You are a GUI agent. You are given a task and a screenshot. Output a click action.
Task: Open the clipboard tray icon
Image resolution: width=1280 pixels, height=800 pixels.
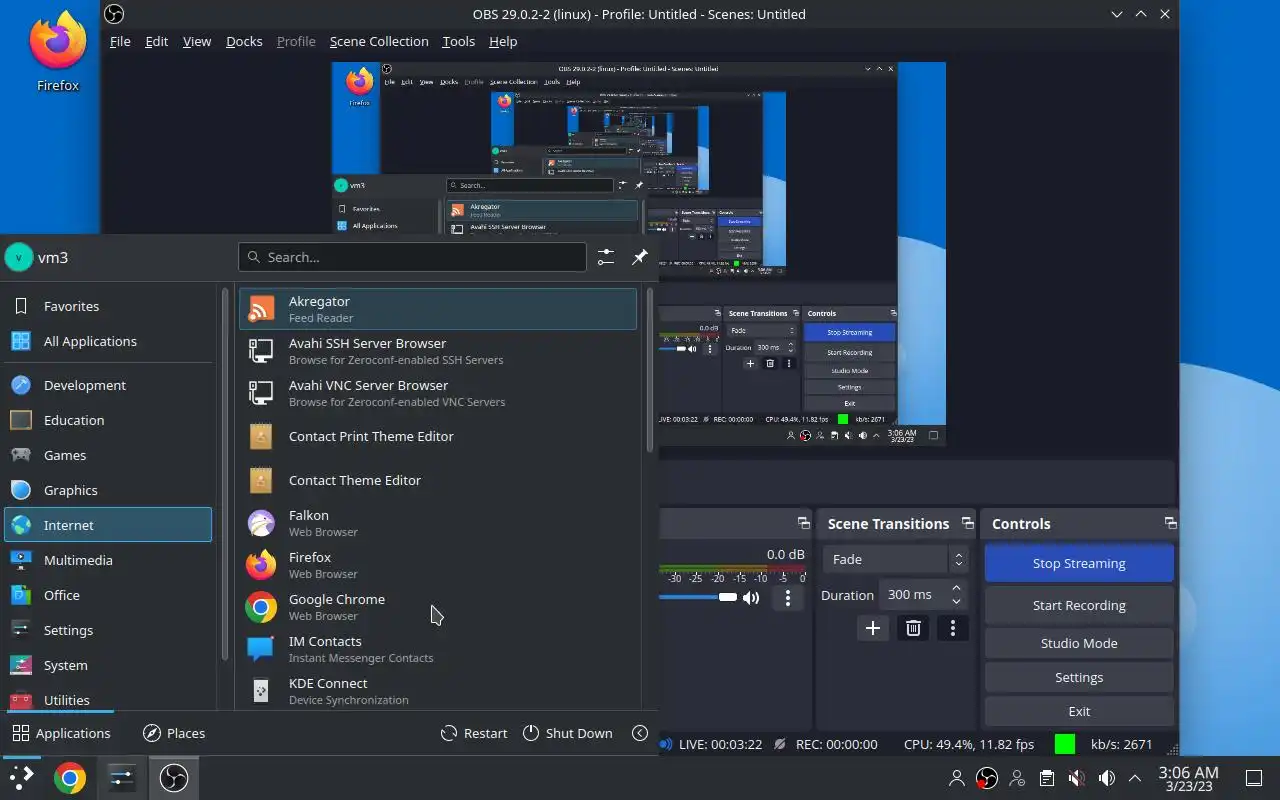[1046, 778]
